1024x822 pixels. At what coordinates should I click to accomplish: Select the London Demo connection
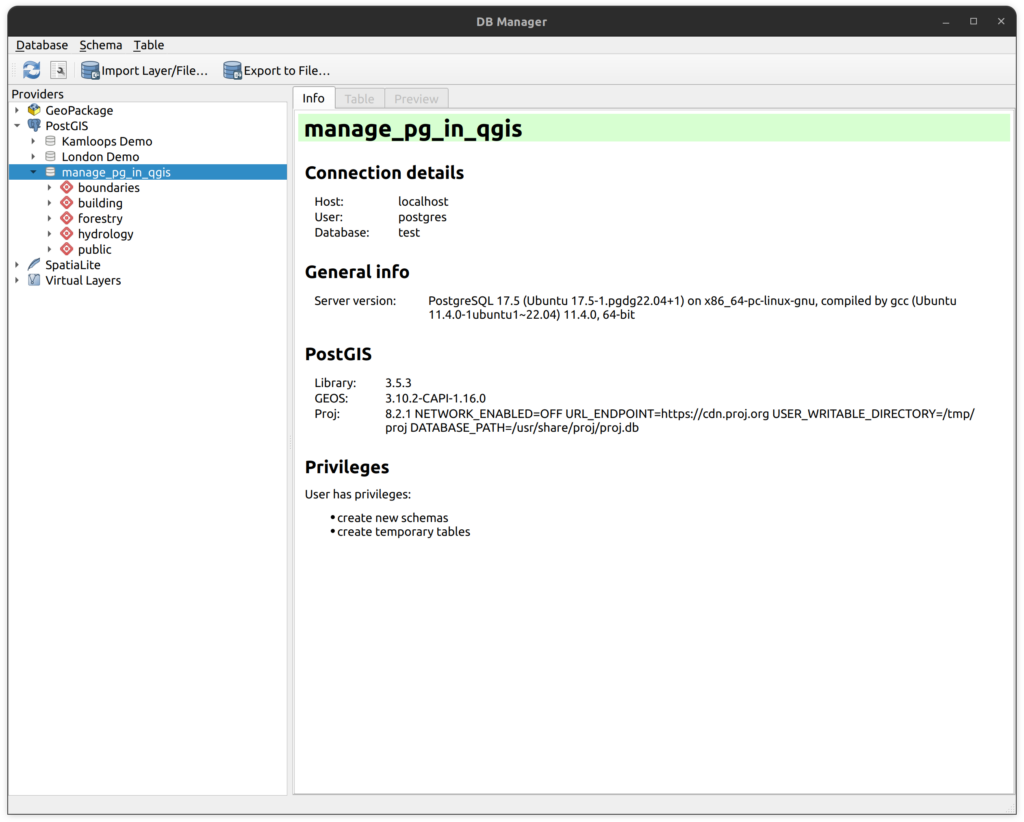(x=100, y=157)
